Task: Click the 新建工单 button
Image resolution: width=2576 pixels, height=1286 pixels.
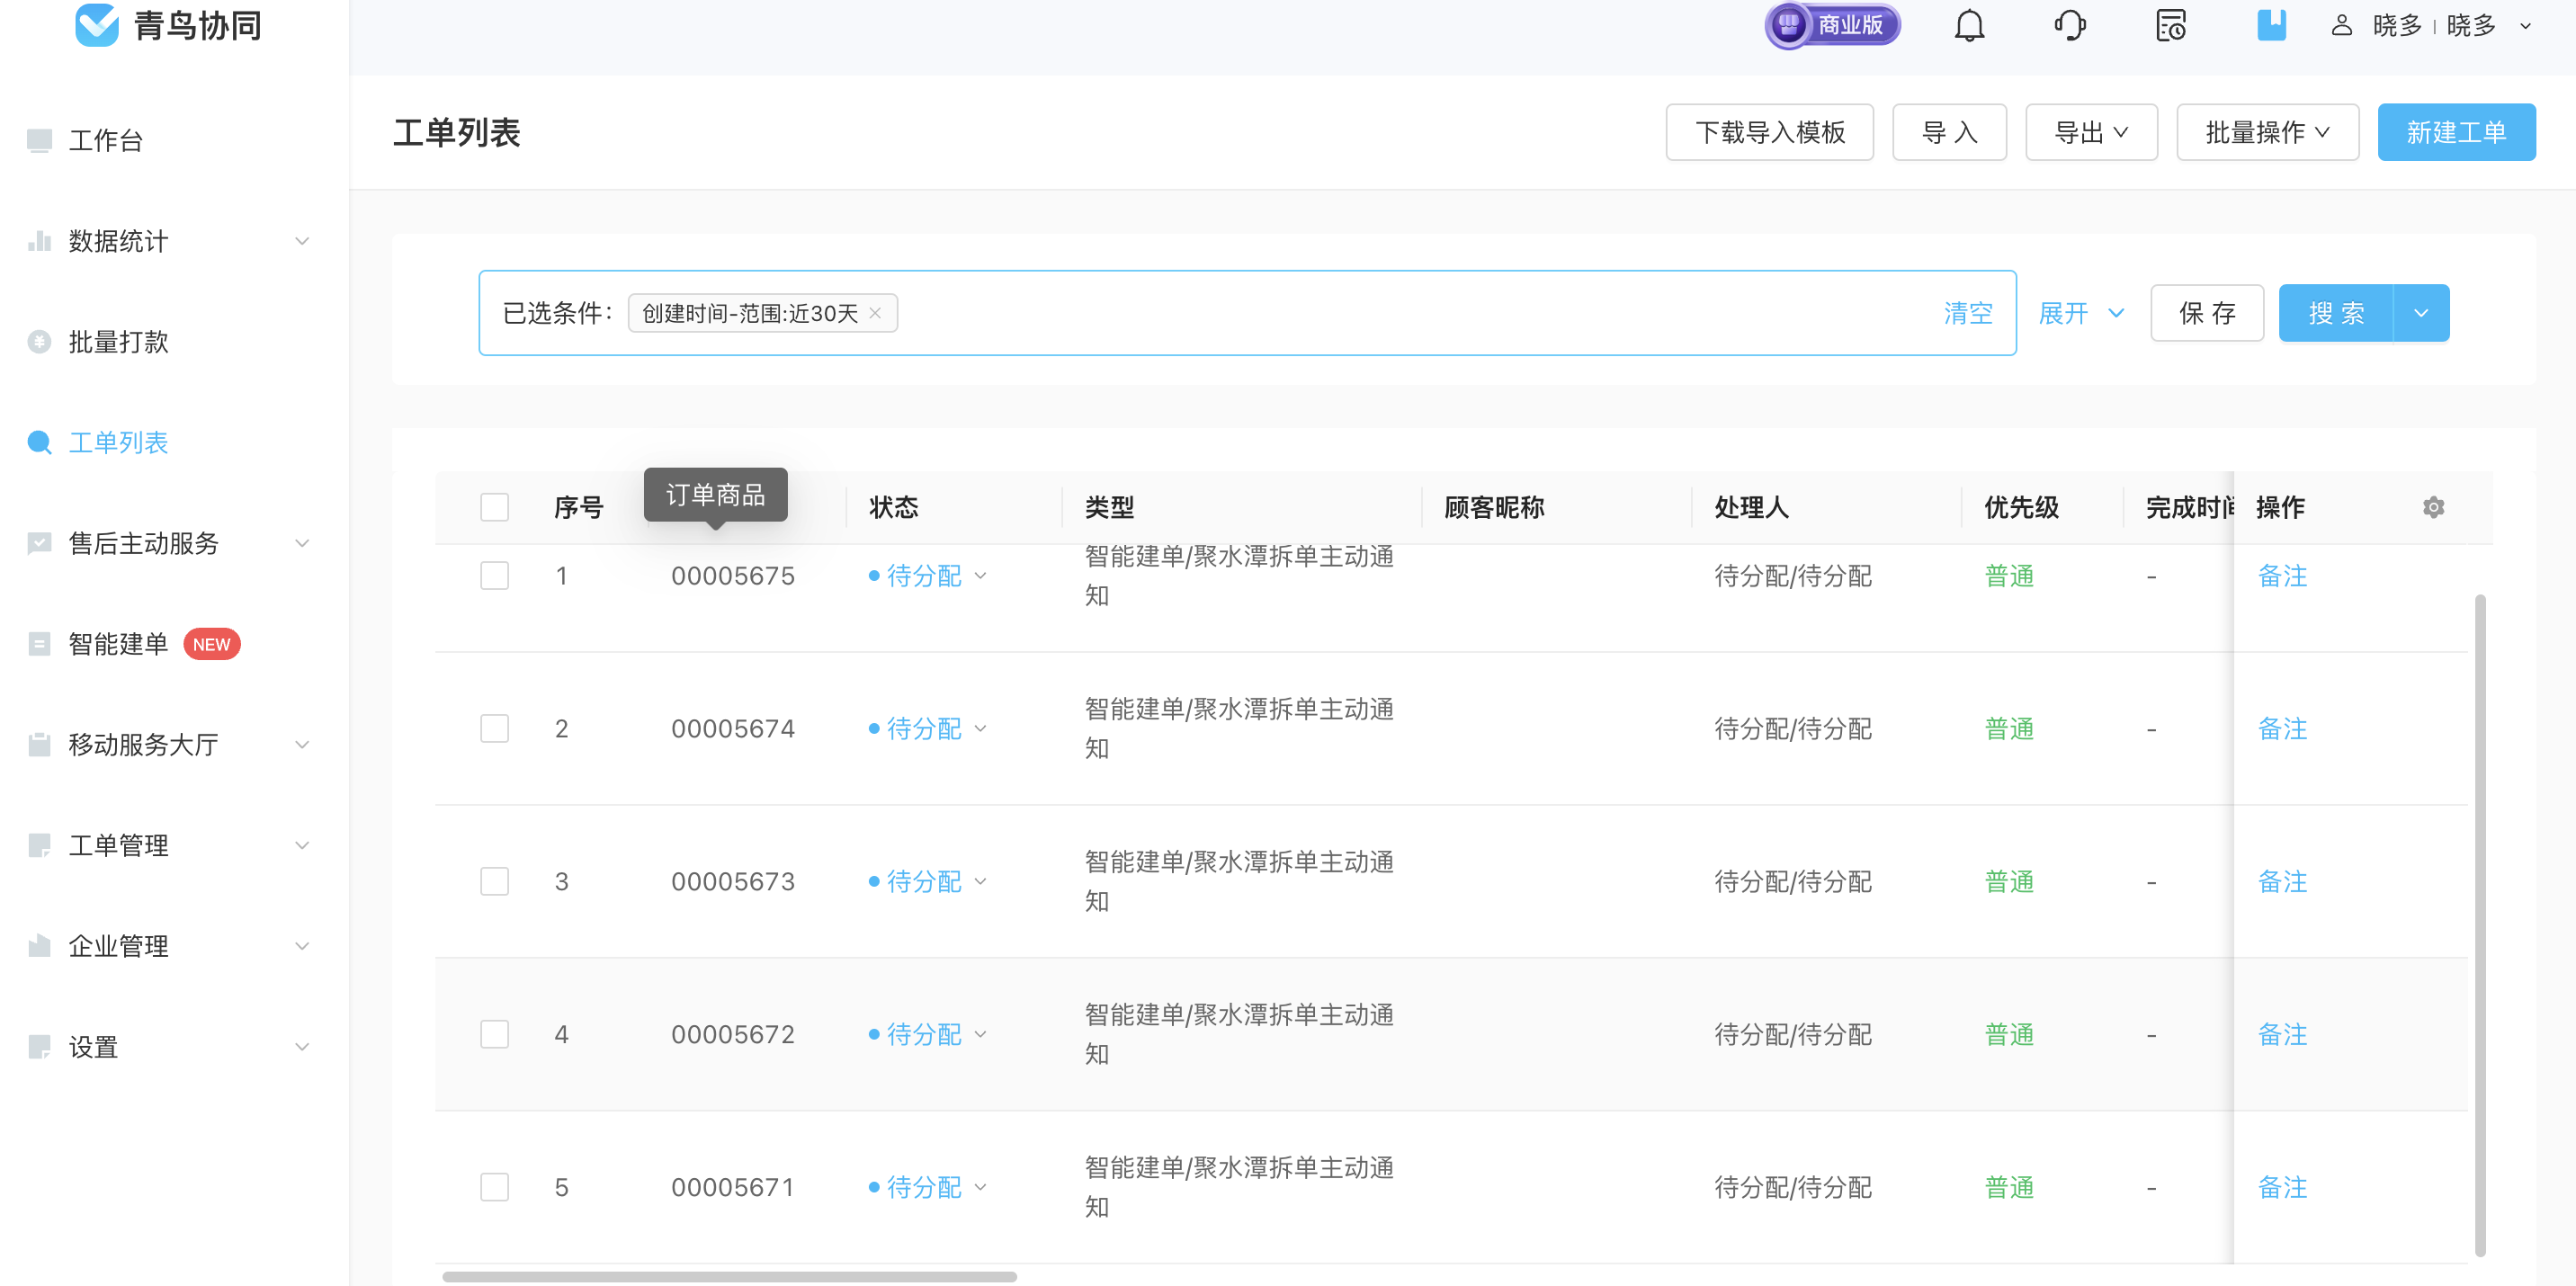Action: click(2456, 132)
